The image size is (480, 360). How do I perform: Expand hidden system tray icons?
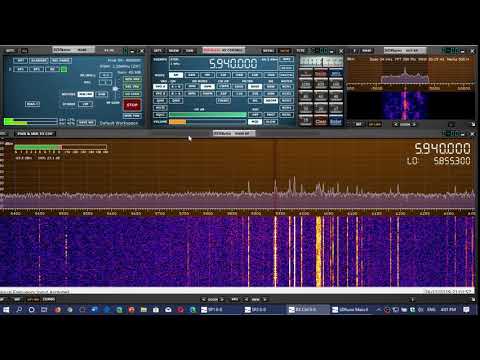(x=379, y=310)
